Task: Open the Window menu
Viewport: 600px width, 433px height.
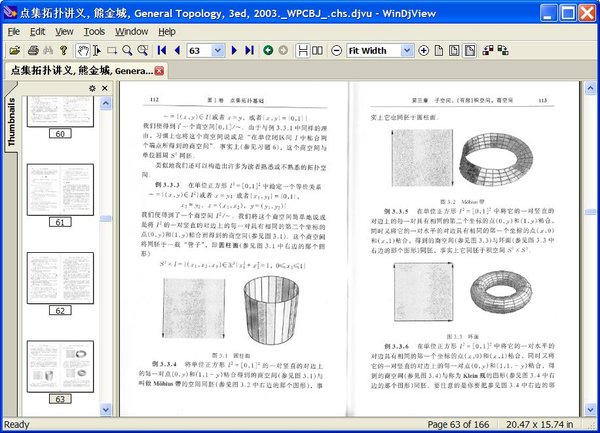Action: [131, 31]
